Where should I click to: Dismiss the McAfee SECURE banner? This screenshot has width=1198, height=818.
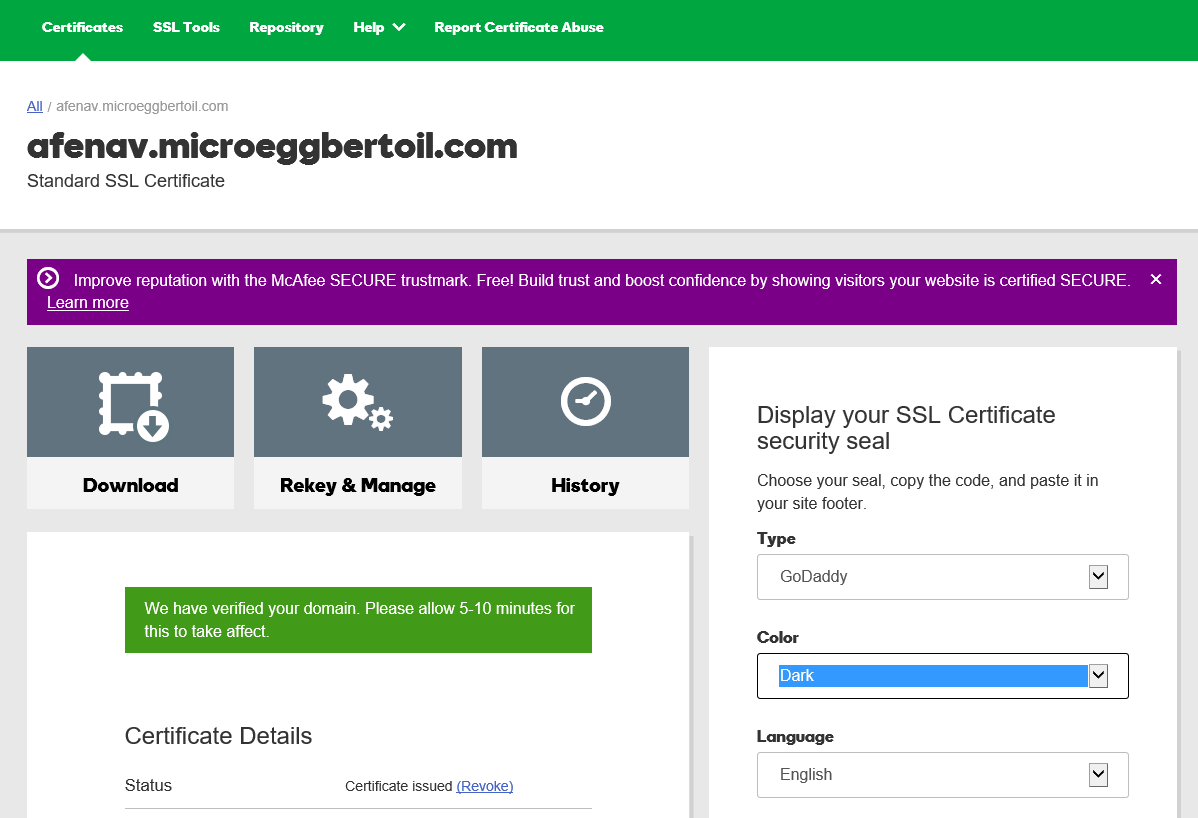(1156, 280)
